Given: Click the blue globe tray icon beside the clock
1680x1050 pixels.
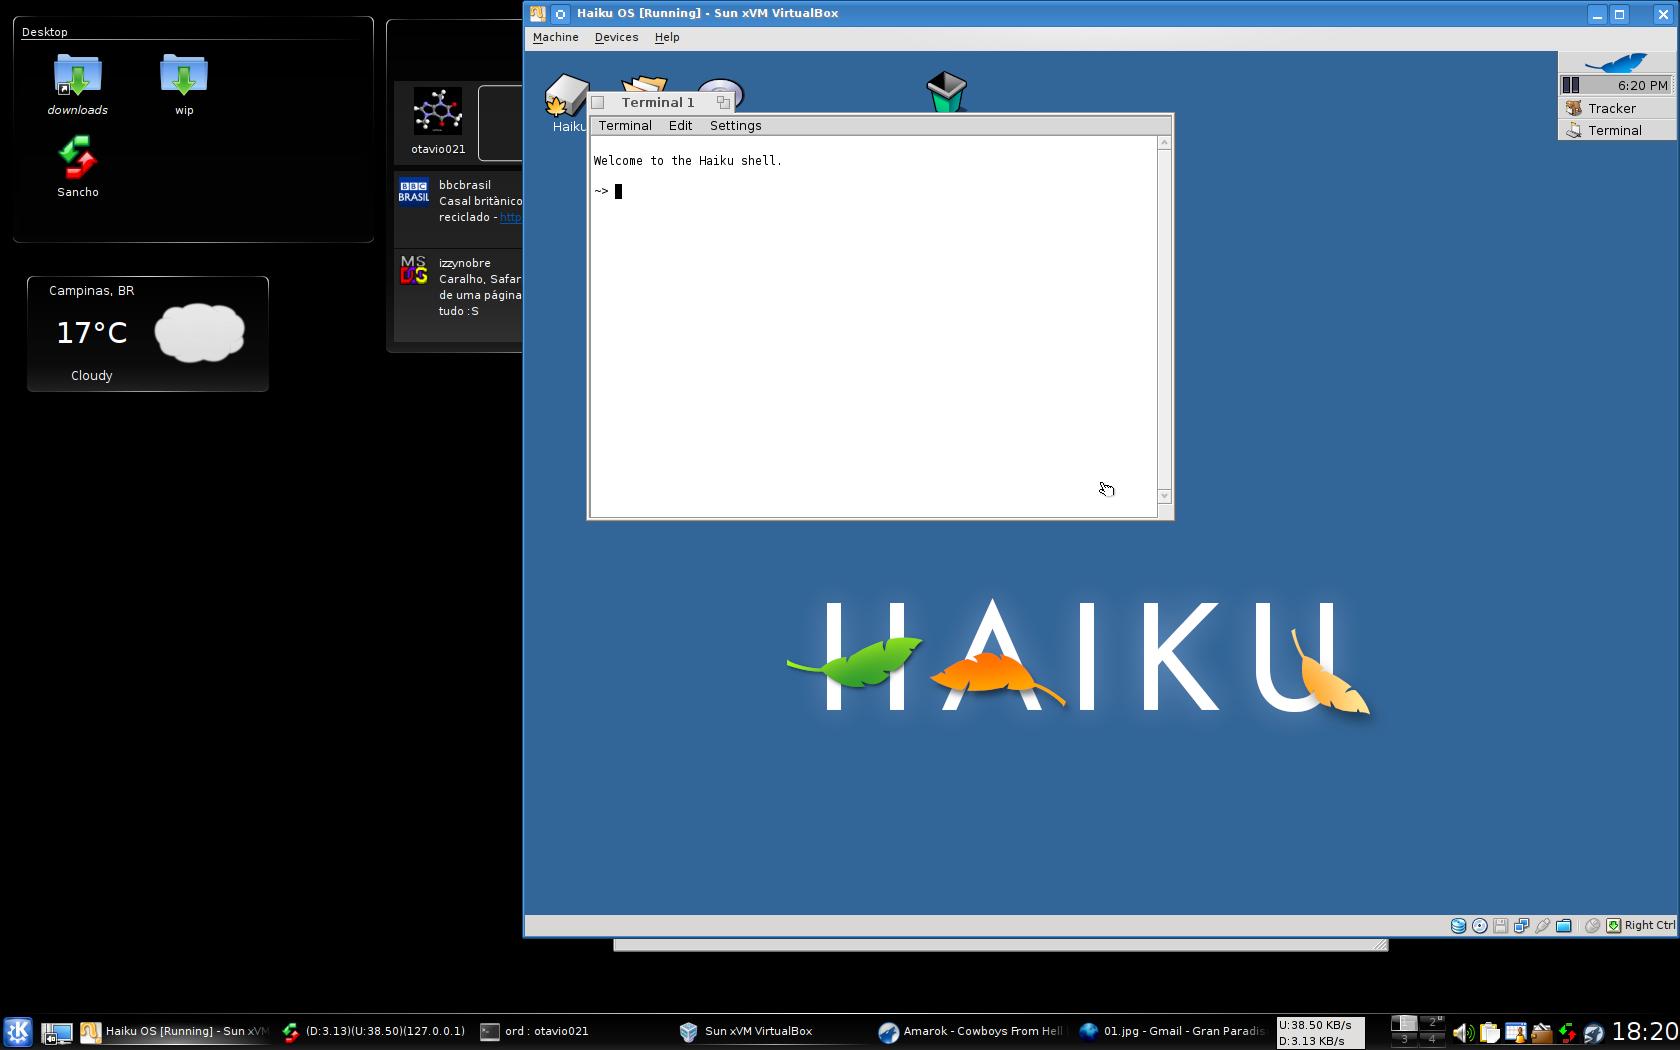Looking at the screenshot, I should coord(1593,1033).
